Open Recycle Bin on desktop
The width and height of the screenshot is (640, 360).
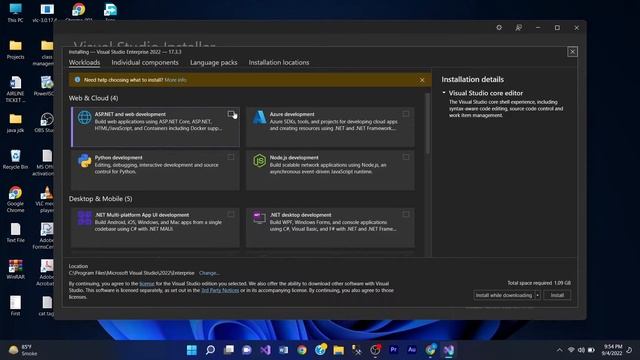[x=15, y=159]
